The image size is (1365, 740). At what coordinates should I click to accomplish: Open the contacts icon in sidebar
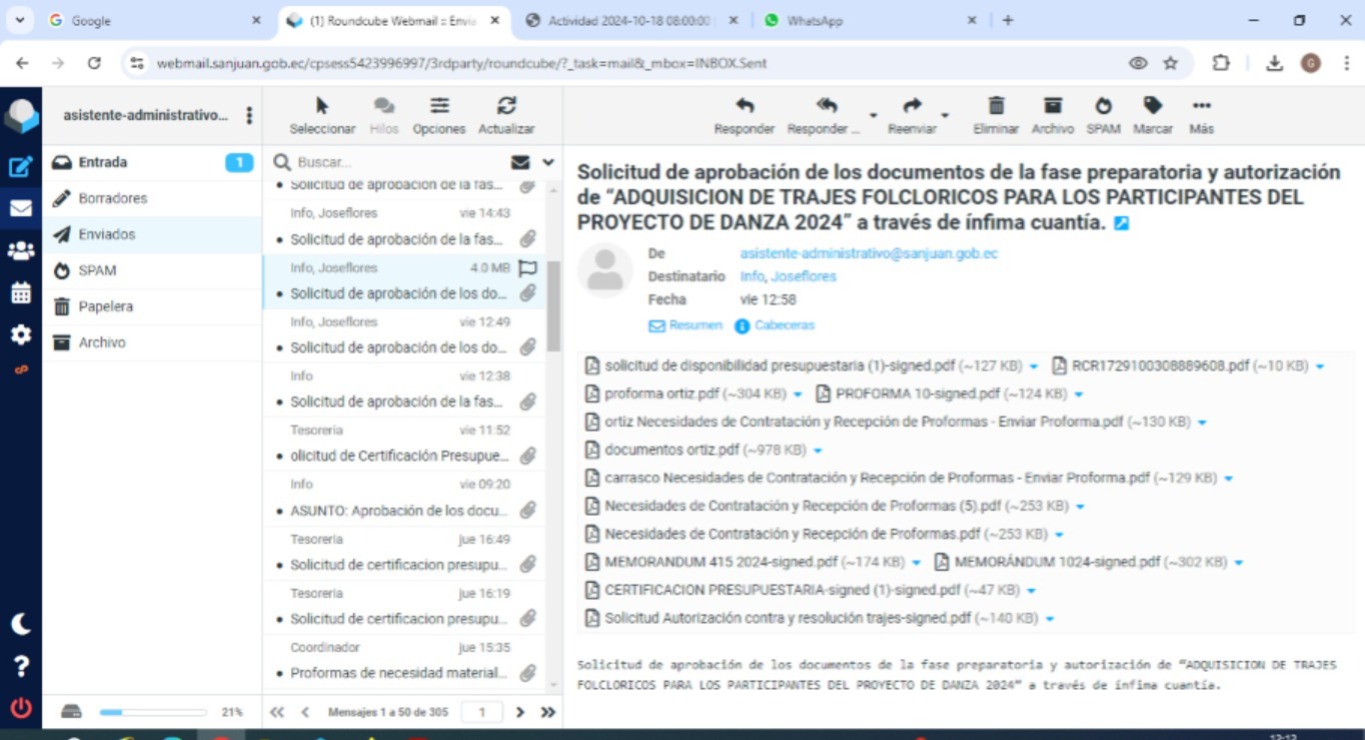21,251
